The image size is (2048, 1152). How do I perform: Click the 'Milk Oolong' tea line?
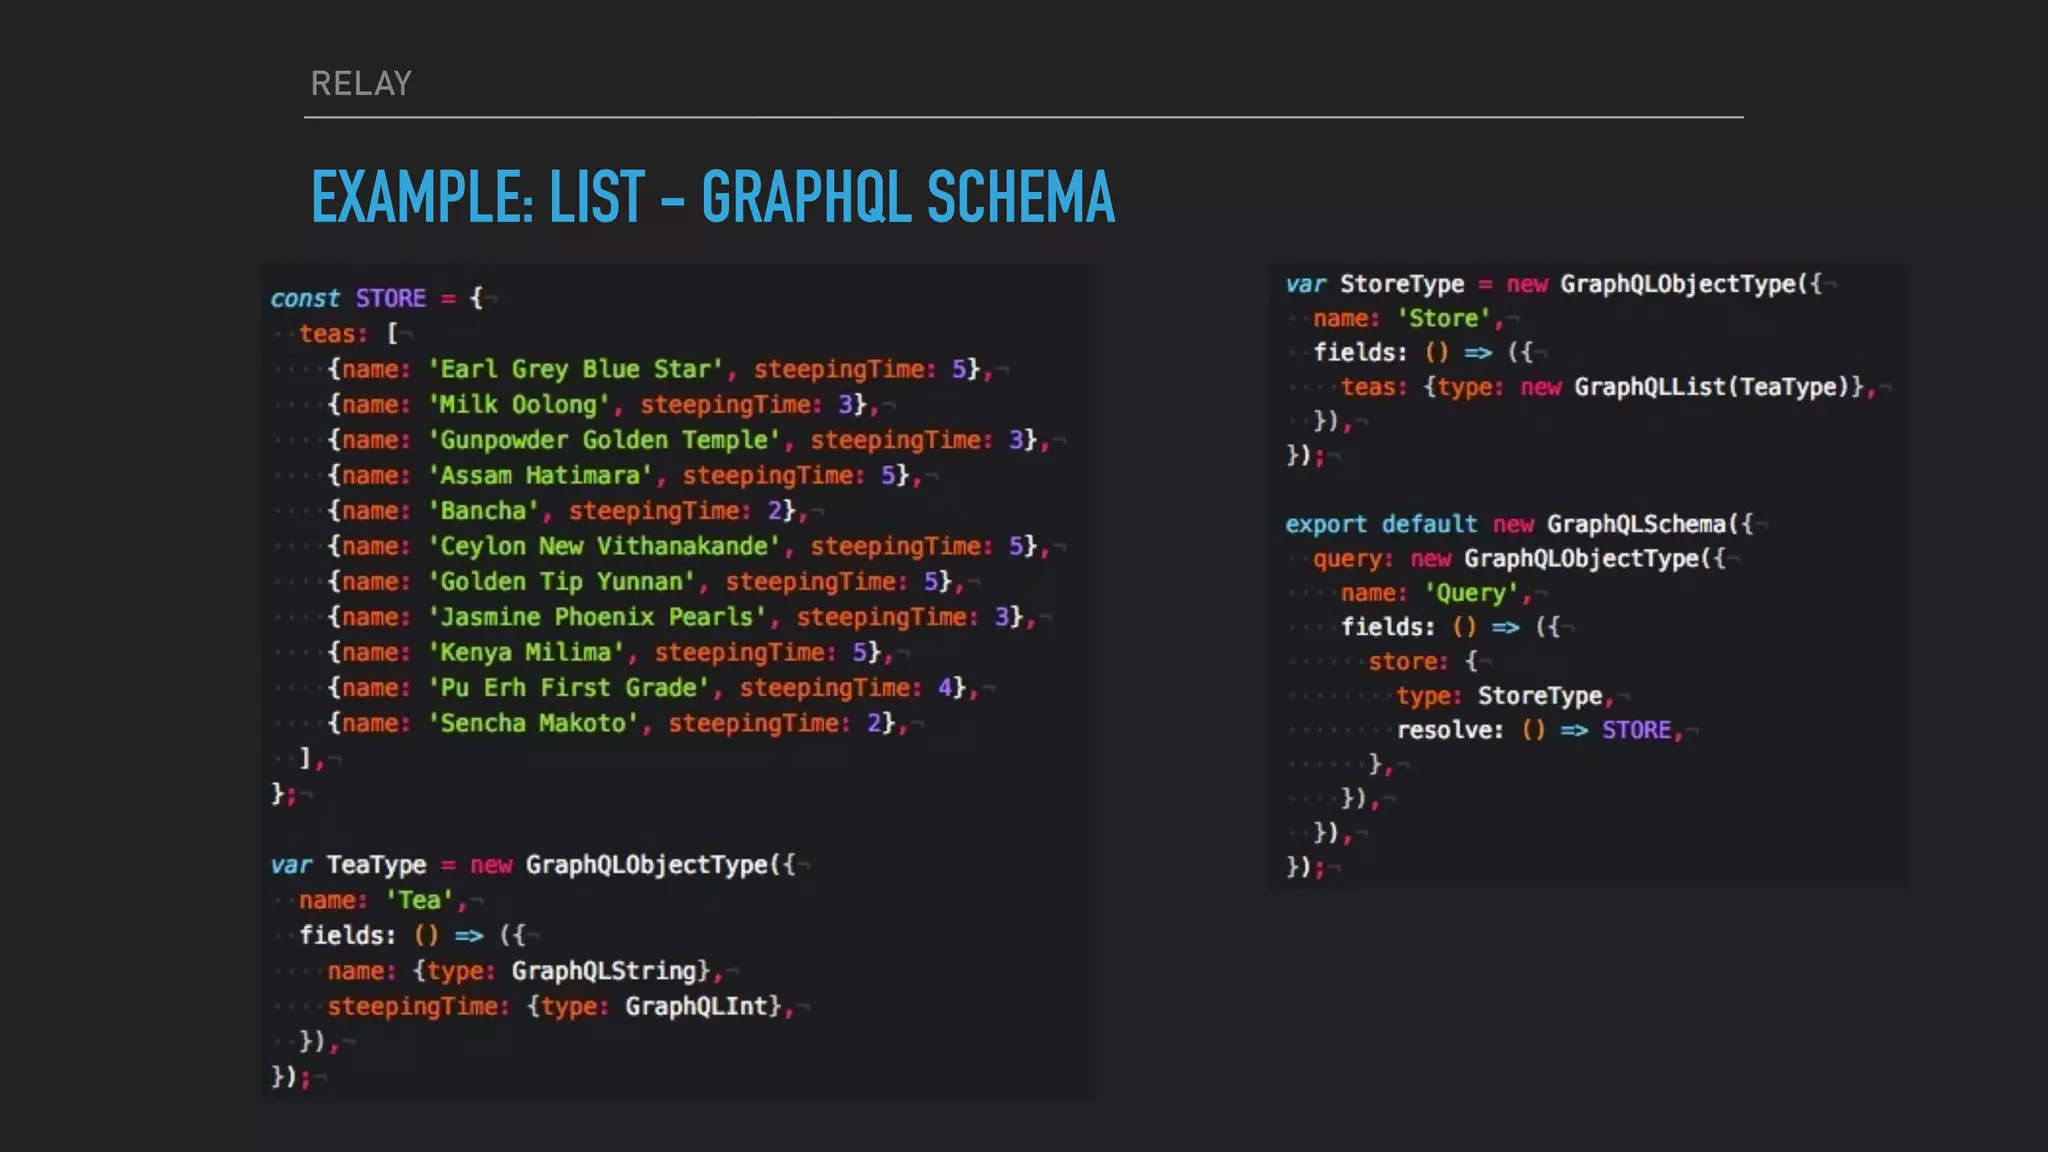(x=519, y=405)
